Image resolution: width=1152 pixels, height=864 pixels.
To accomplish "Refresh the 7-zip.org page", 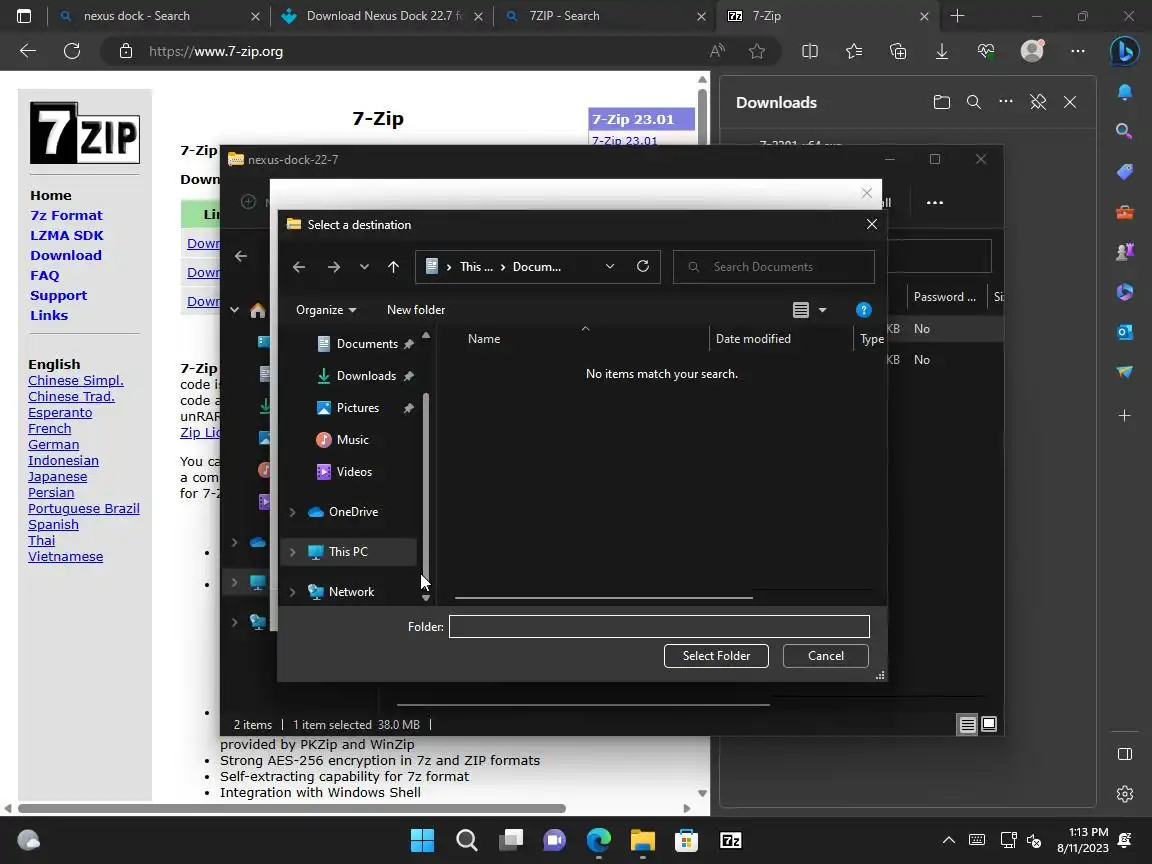I will point(72,51).
